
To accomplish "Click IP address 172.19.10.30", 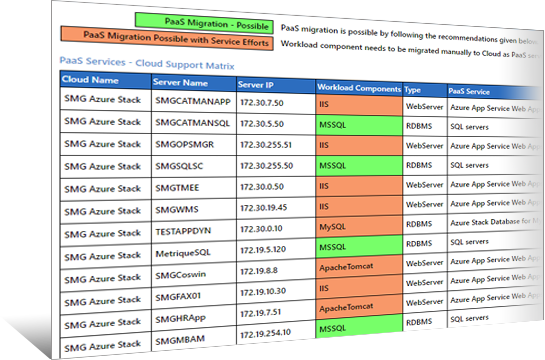I will [x=263, y=292].
